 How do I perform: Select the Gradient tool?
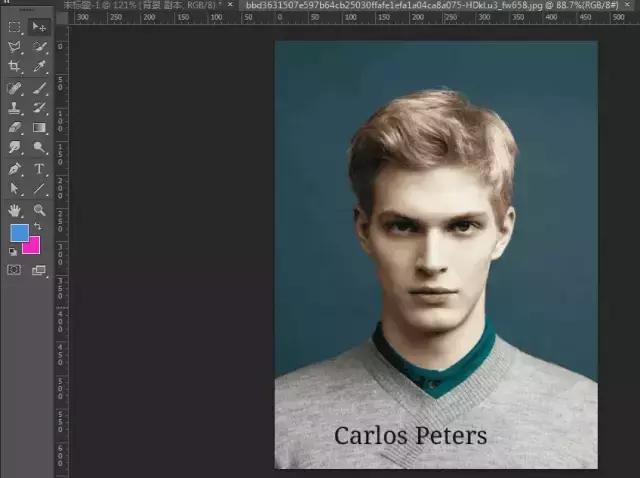tap(39, 127)
